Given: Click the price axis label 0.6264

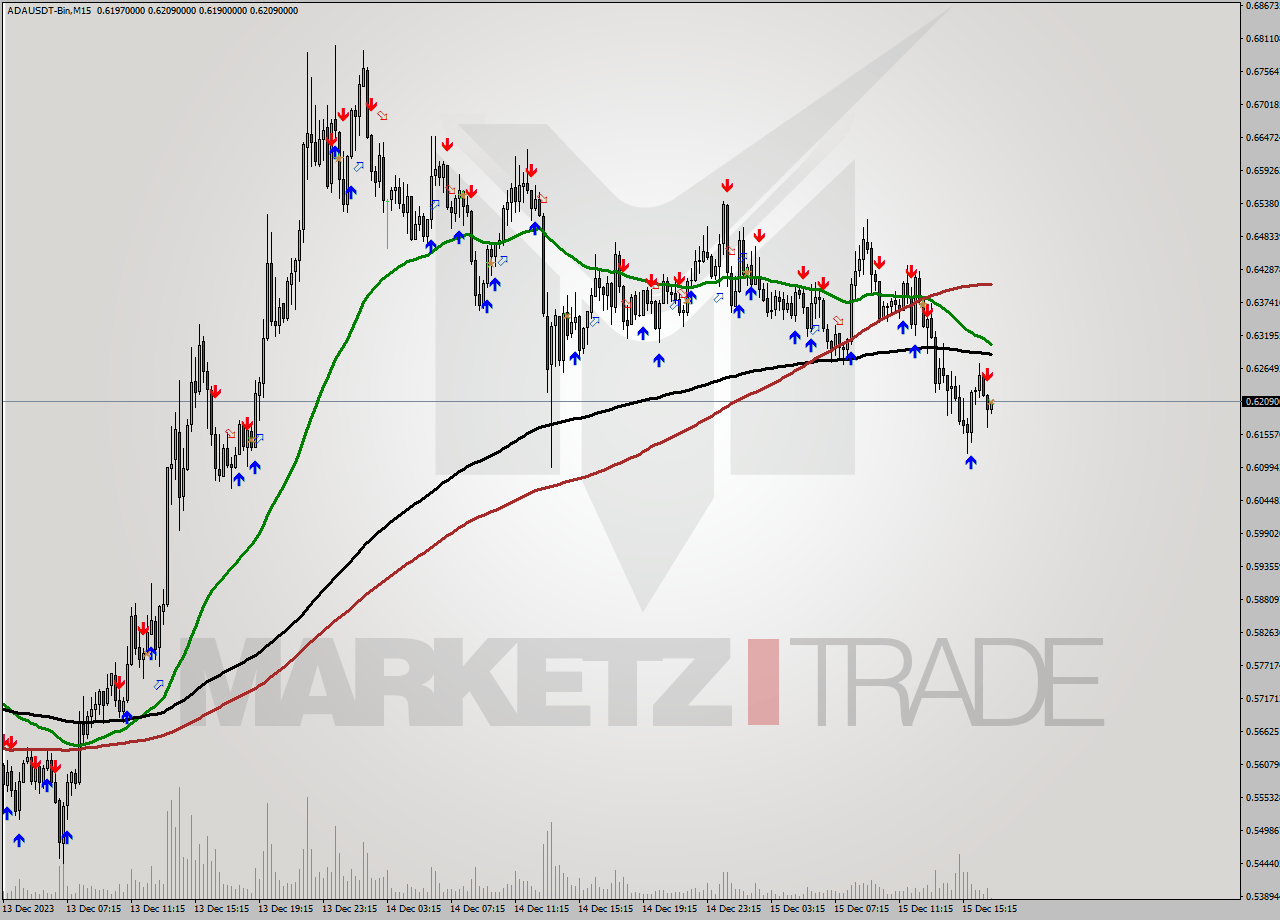Looking at the screenshot, I should pos(1263,368).
